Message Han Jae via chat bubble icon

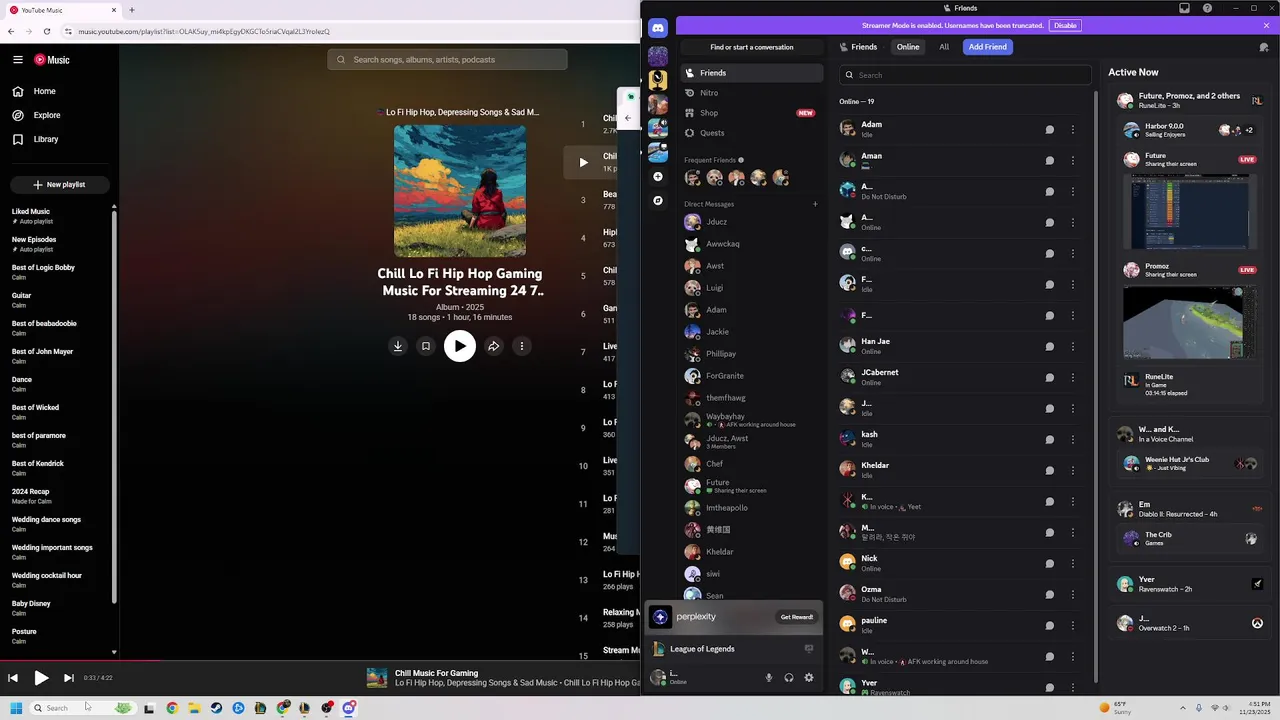1050,346
